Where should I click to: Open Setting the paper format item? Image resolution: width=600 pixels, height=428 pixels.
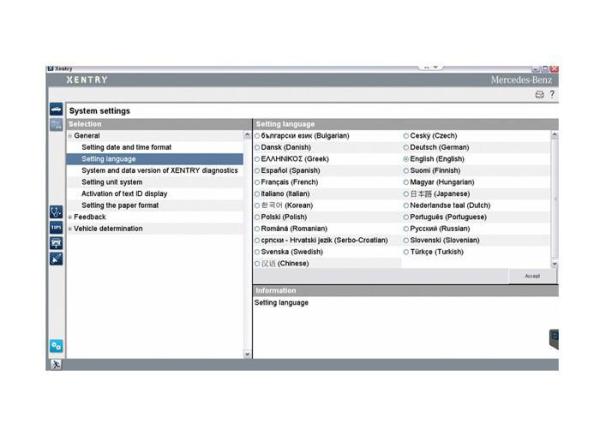tap(120, 205)
